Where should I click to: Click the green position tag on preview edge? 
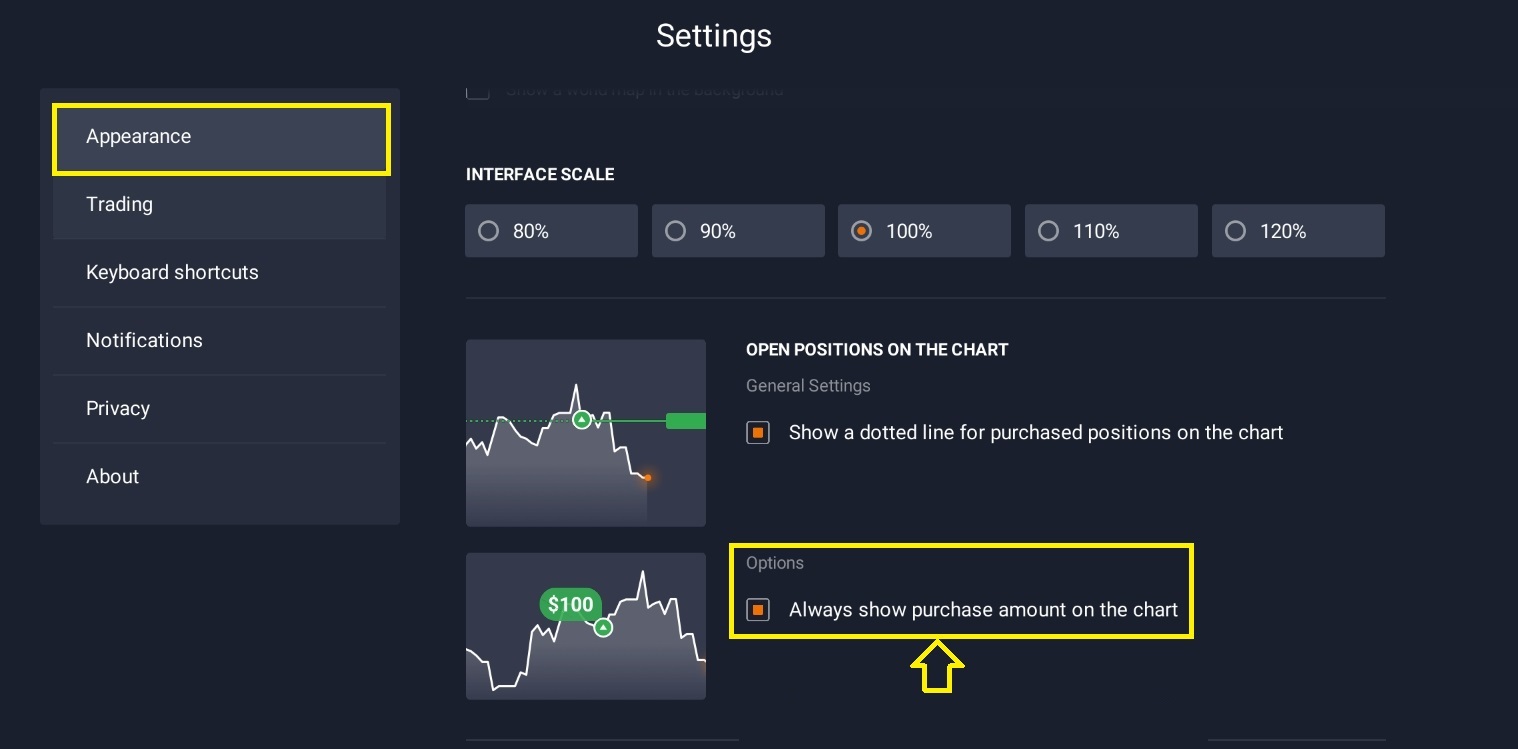coord(686,421)
